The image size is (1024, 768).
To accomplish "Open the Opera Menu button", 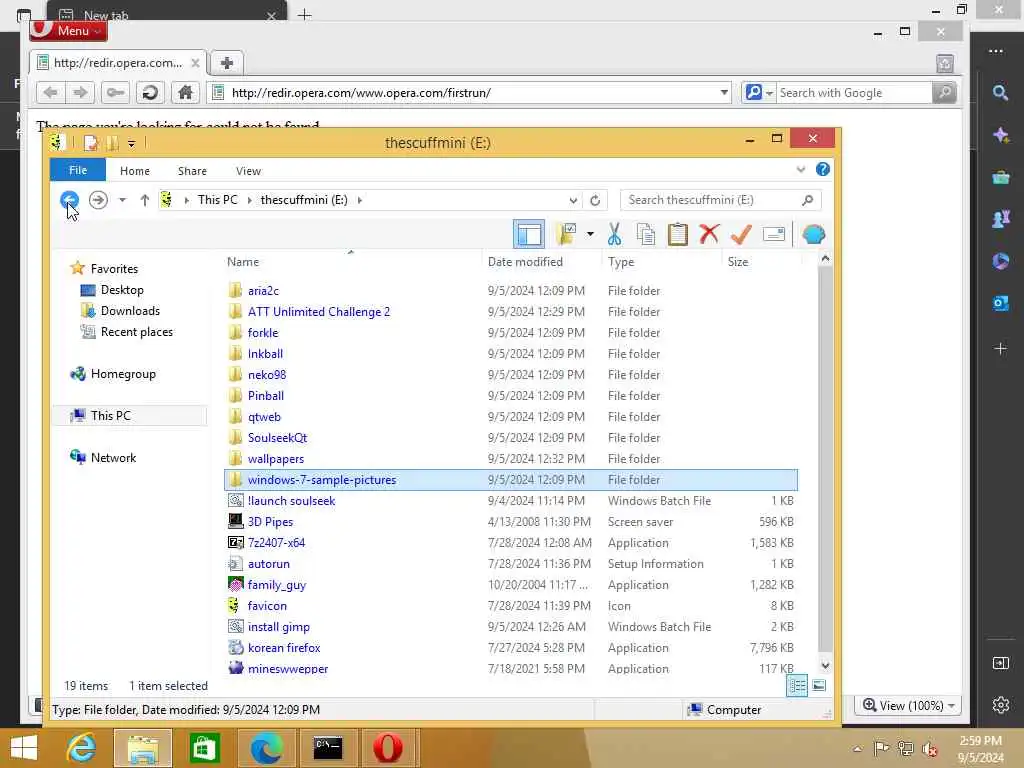I will 68,30.
